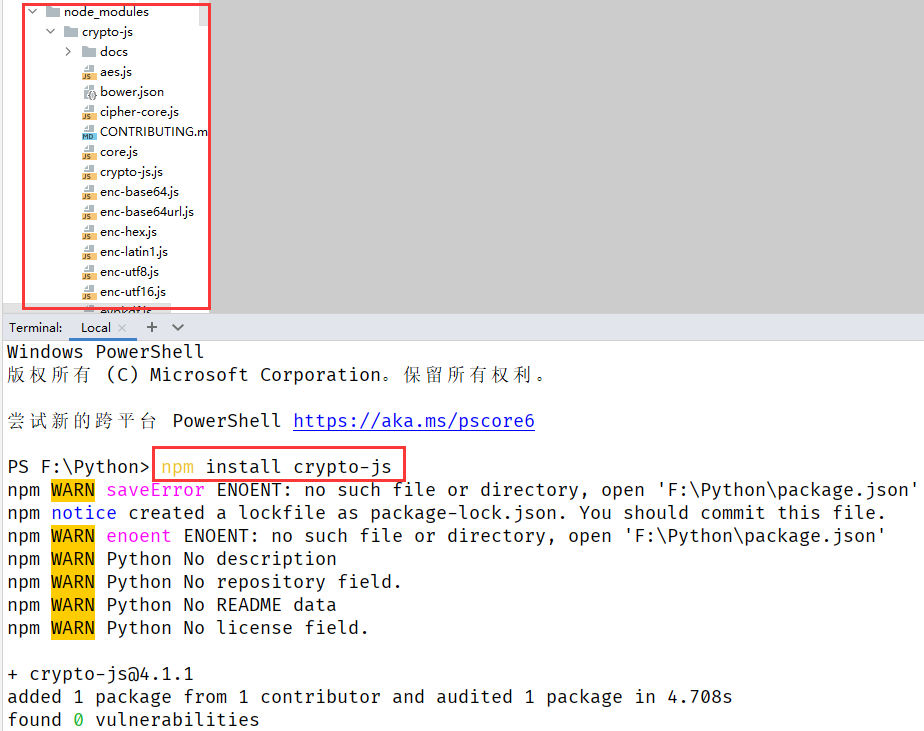Click the enc-hex.js file icon

pos(89,232)
